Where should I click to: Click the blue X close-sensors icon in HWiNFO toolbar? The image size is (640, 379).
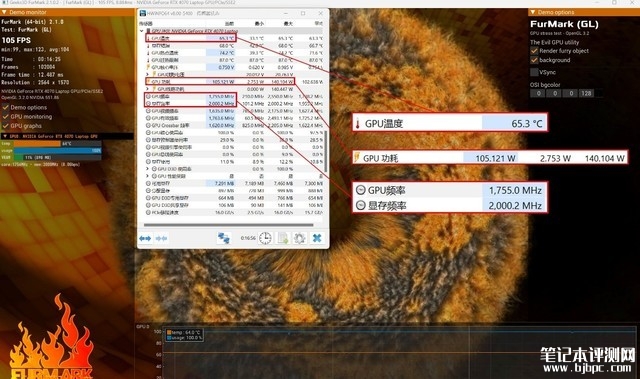point(317,238)
